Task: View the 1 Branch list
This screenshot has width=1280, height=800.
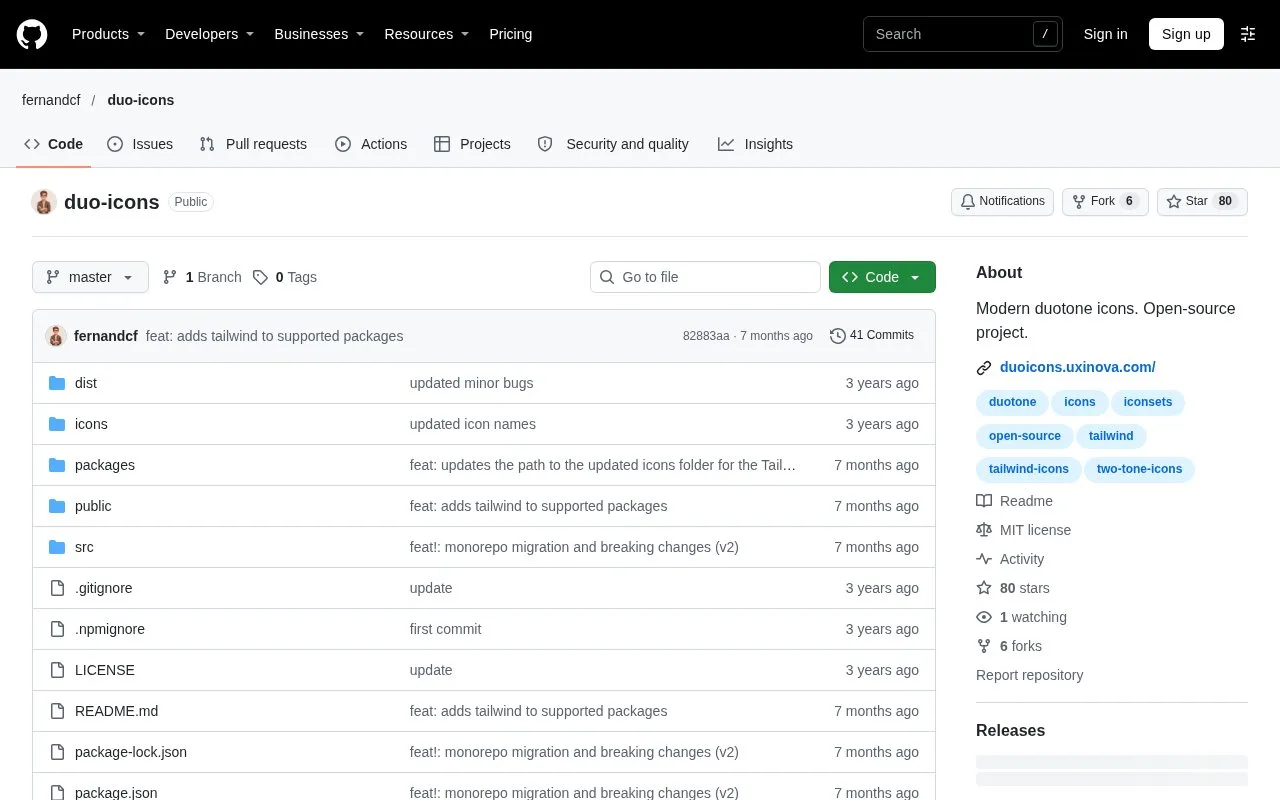Action: tap(202, 277)
